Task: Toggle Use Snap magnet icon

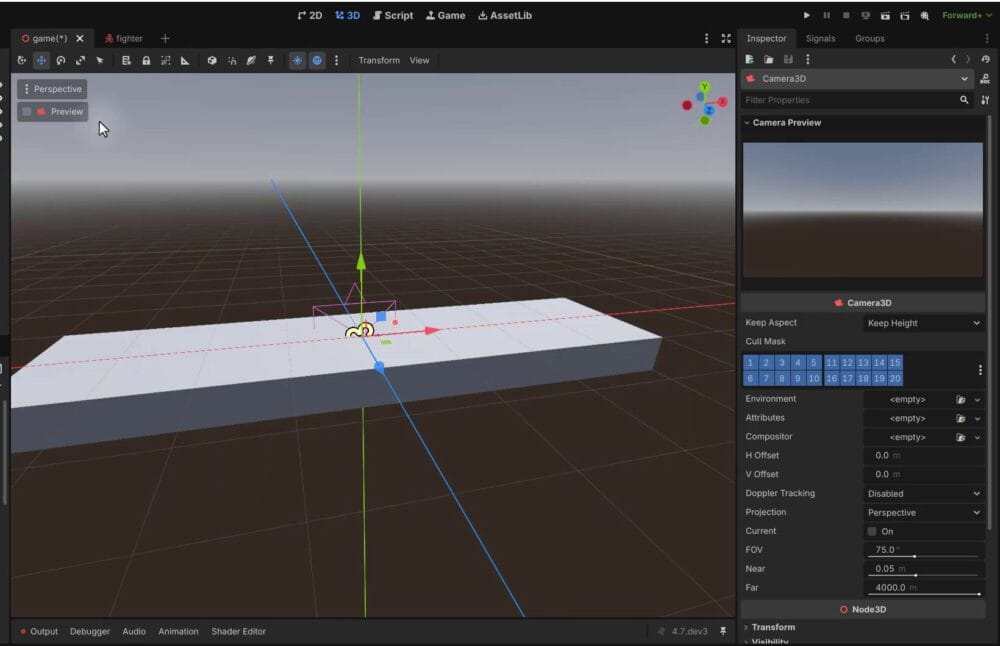Action: [x=232, y=61]
